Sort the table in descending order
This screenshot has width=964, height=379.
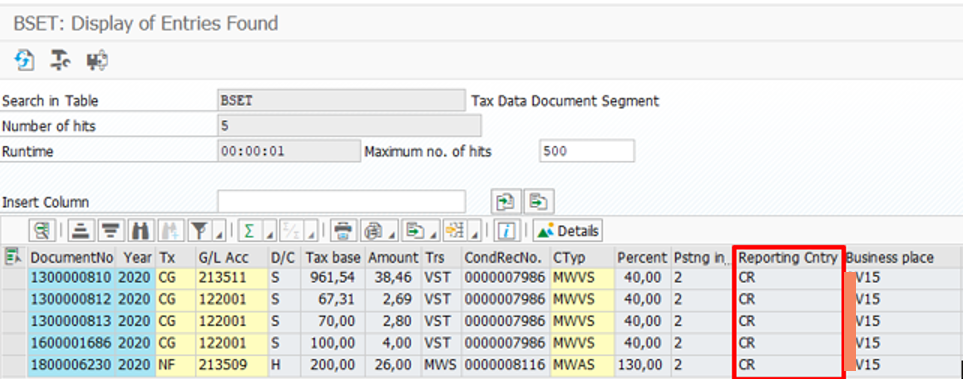pyautogui.click(x=110, y=231)
